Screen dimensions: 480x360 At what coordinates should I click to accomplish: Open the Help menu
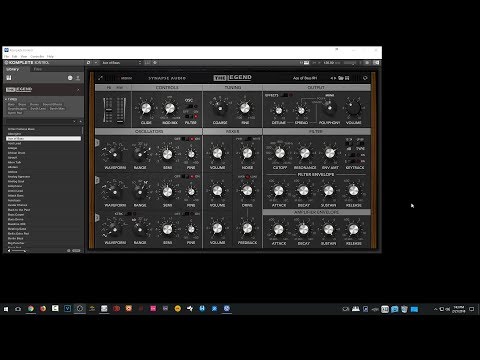(50, 56)
